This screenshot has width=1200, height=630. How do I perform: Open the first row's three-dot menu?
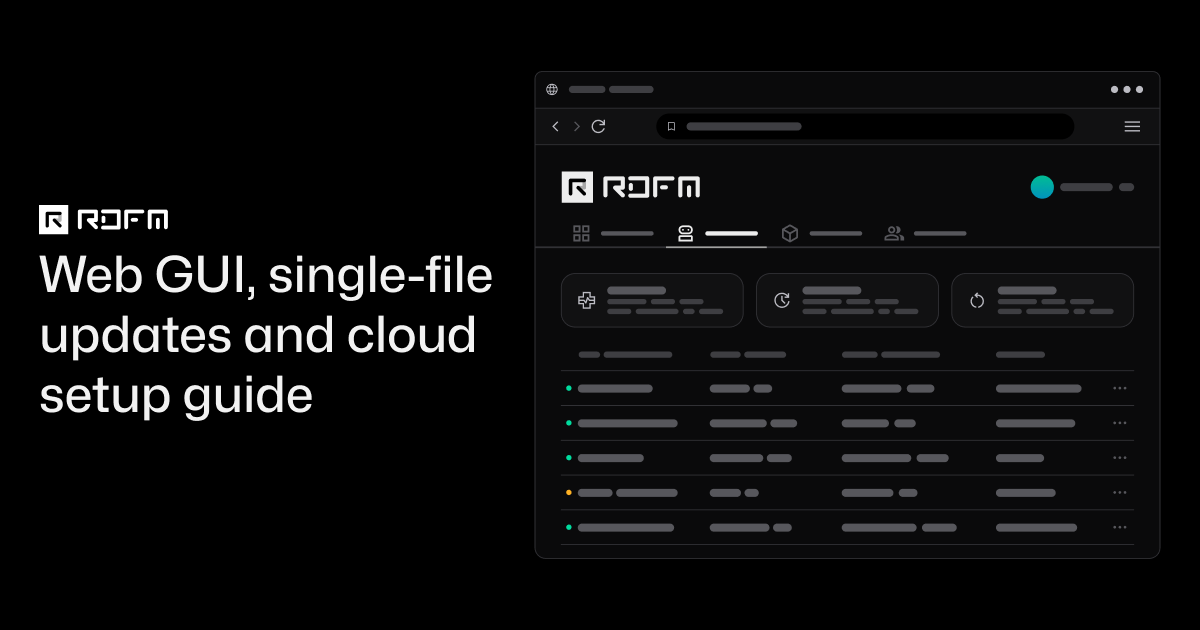1120,388
